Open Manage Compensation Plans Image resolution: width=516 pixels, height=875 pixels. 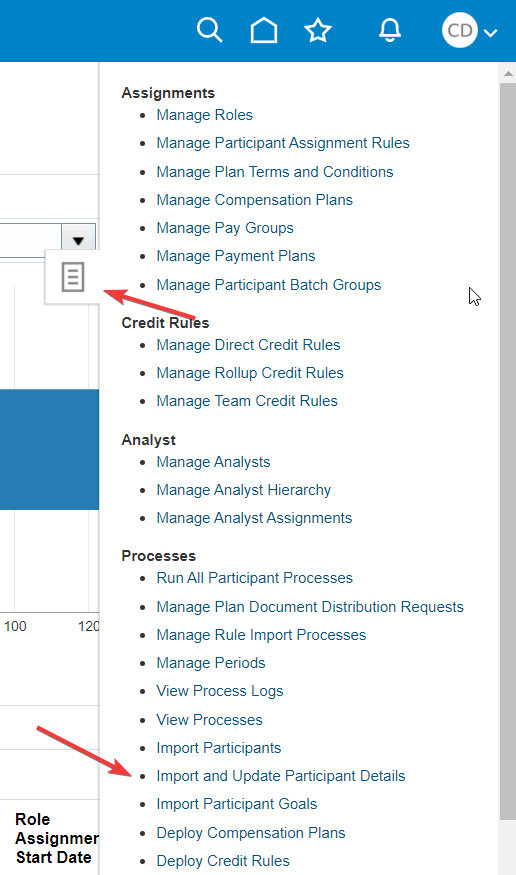[x=254, y=200]
